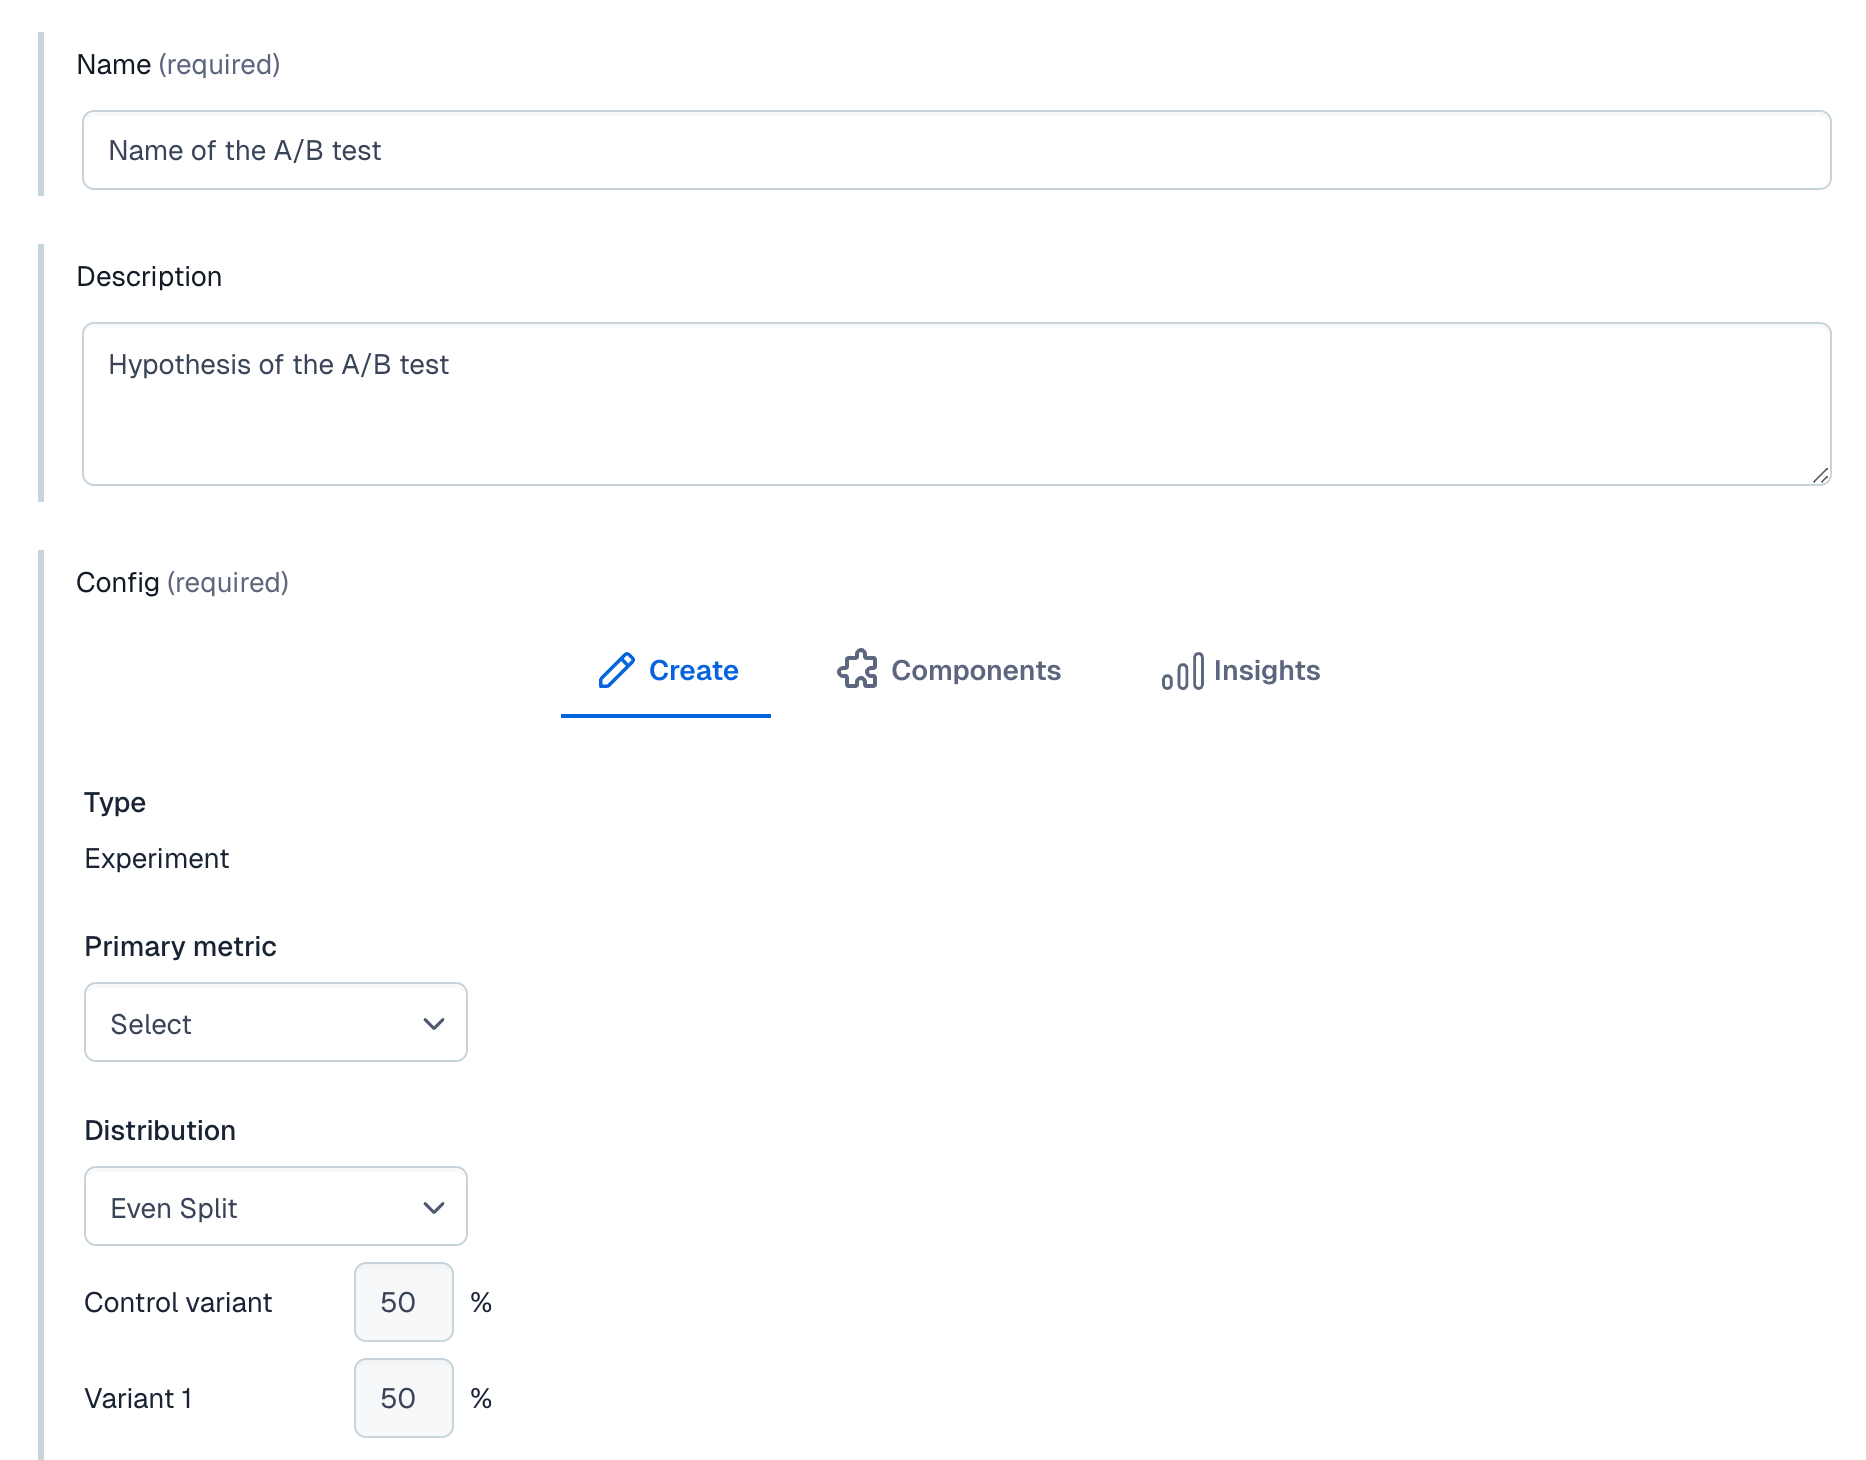
Task: Click the pencil icon on Create tab
Action: point(616,670)
